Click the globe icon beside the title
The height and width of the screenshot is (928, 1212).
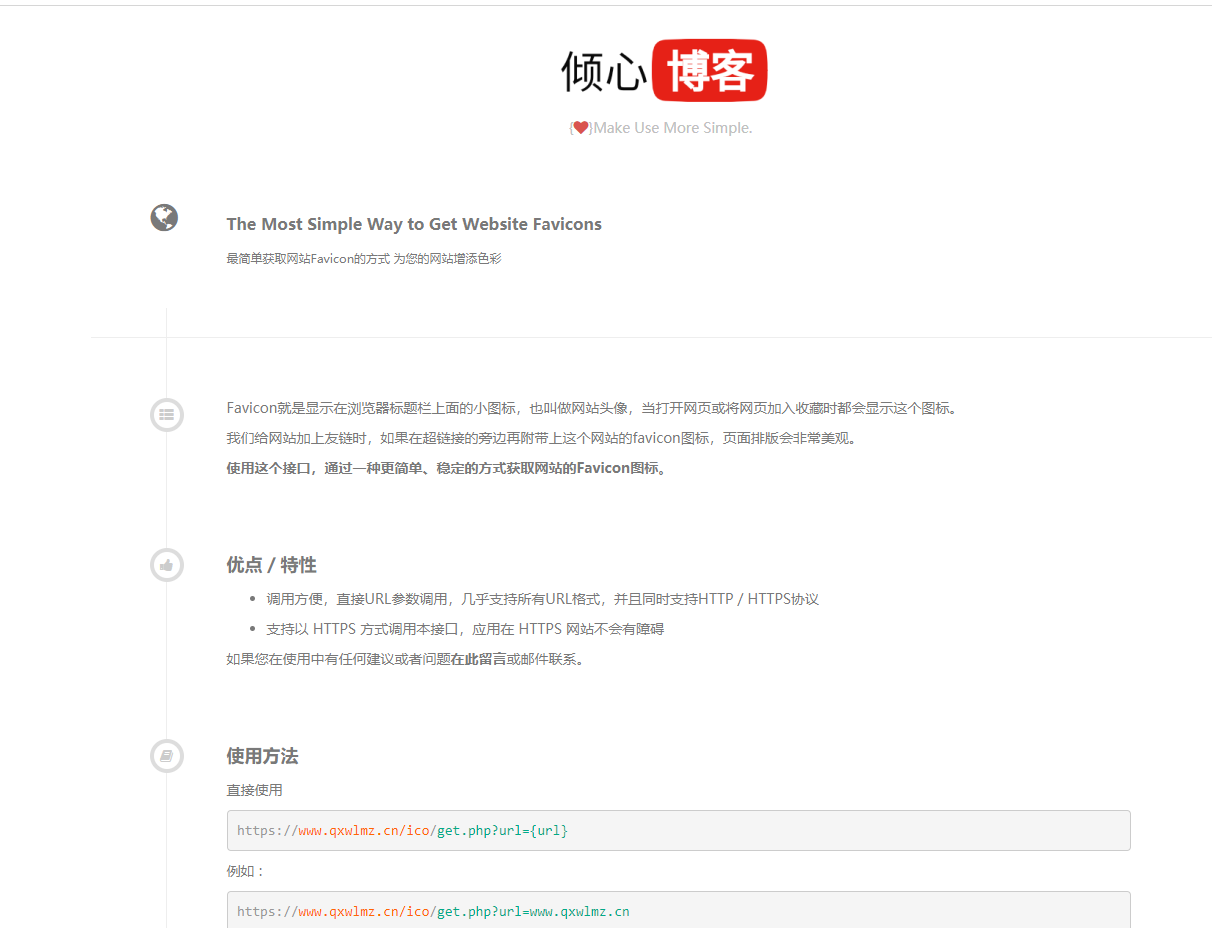[164, 217]
